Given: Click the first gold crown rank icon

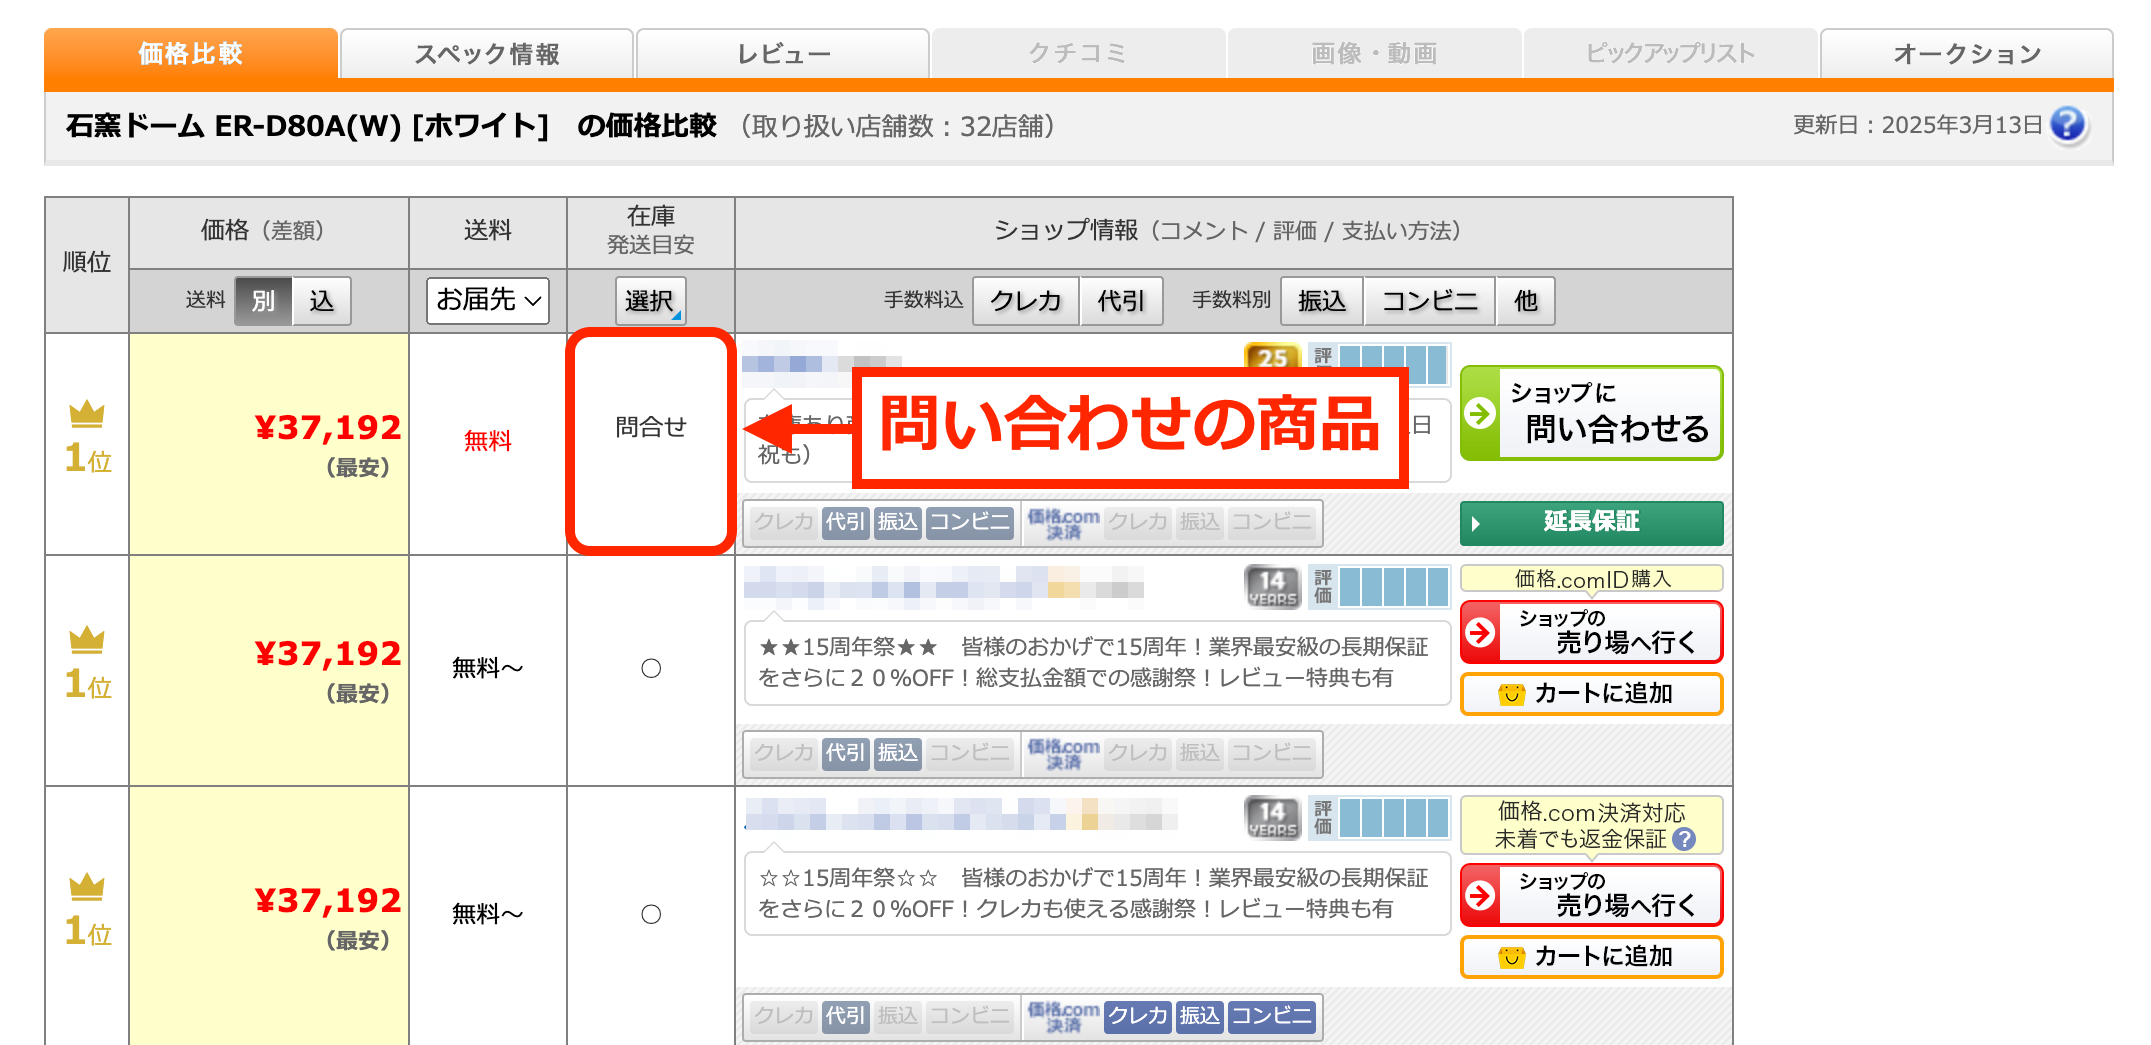Looking at the screenshot, I should [x=87, y=413].
